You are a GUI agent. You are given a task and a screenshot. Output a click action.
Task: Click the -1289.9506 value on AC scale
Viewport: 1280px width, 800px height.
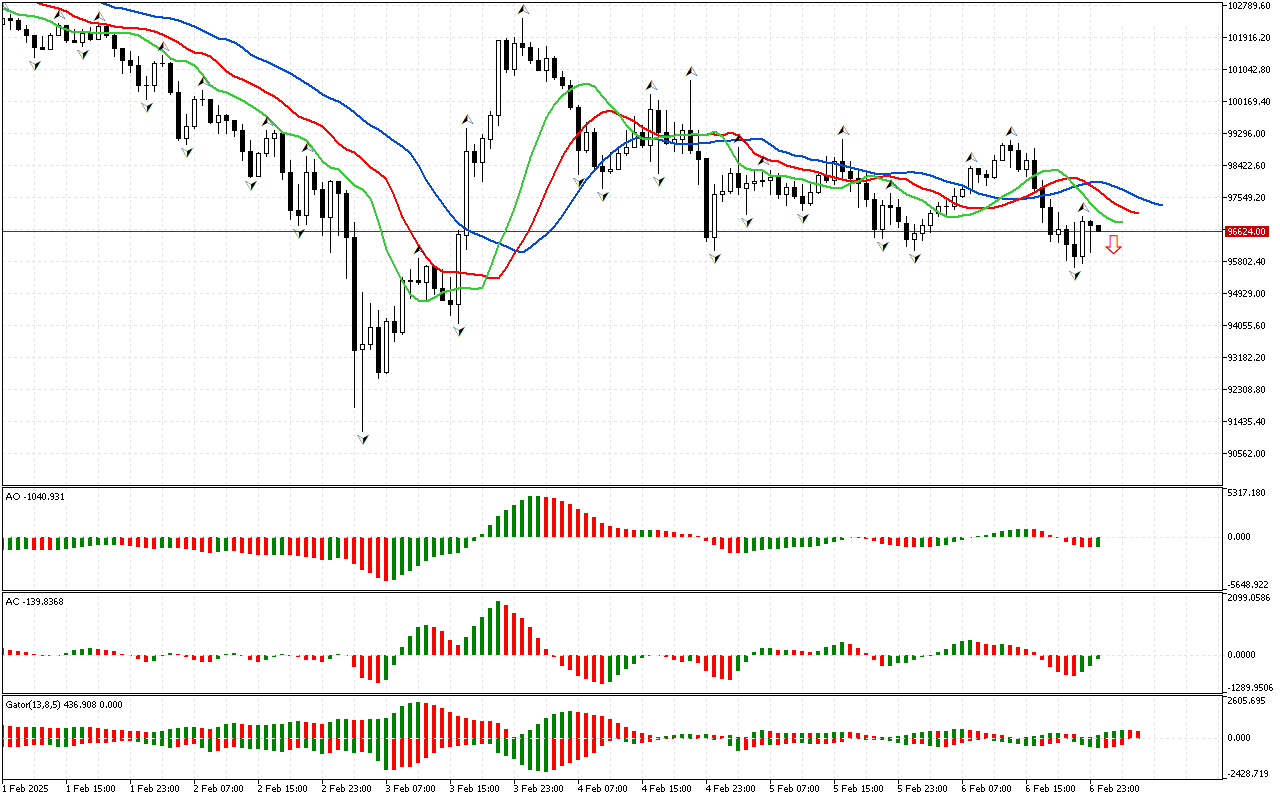(x=1250, y=688)
